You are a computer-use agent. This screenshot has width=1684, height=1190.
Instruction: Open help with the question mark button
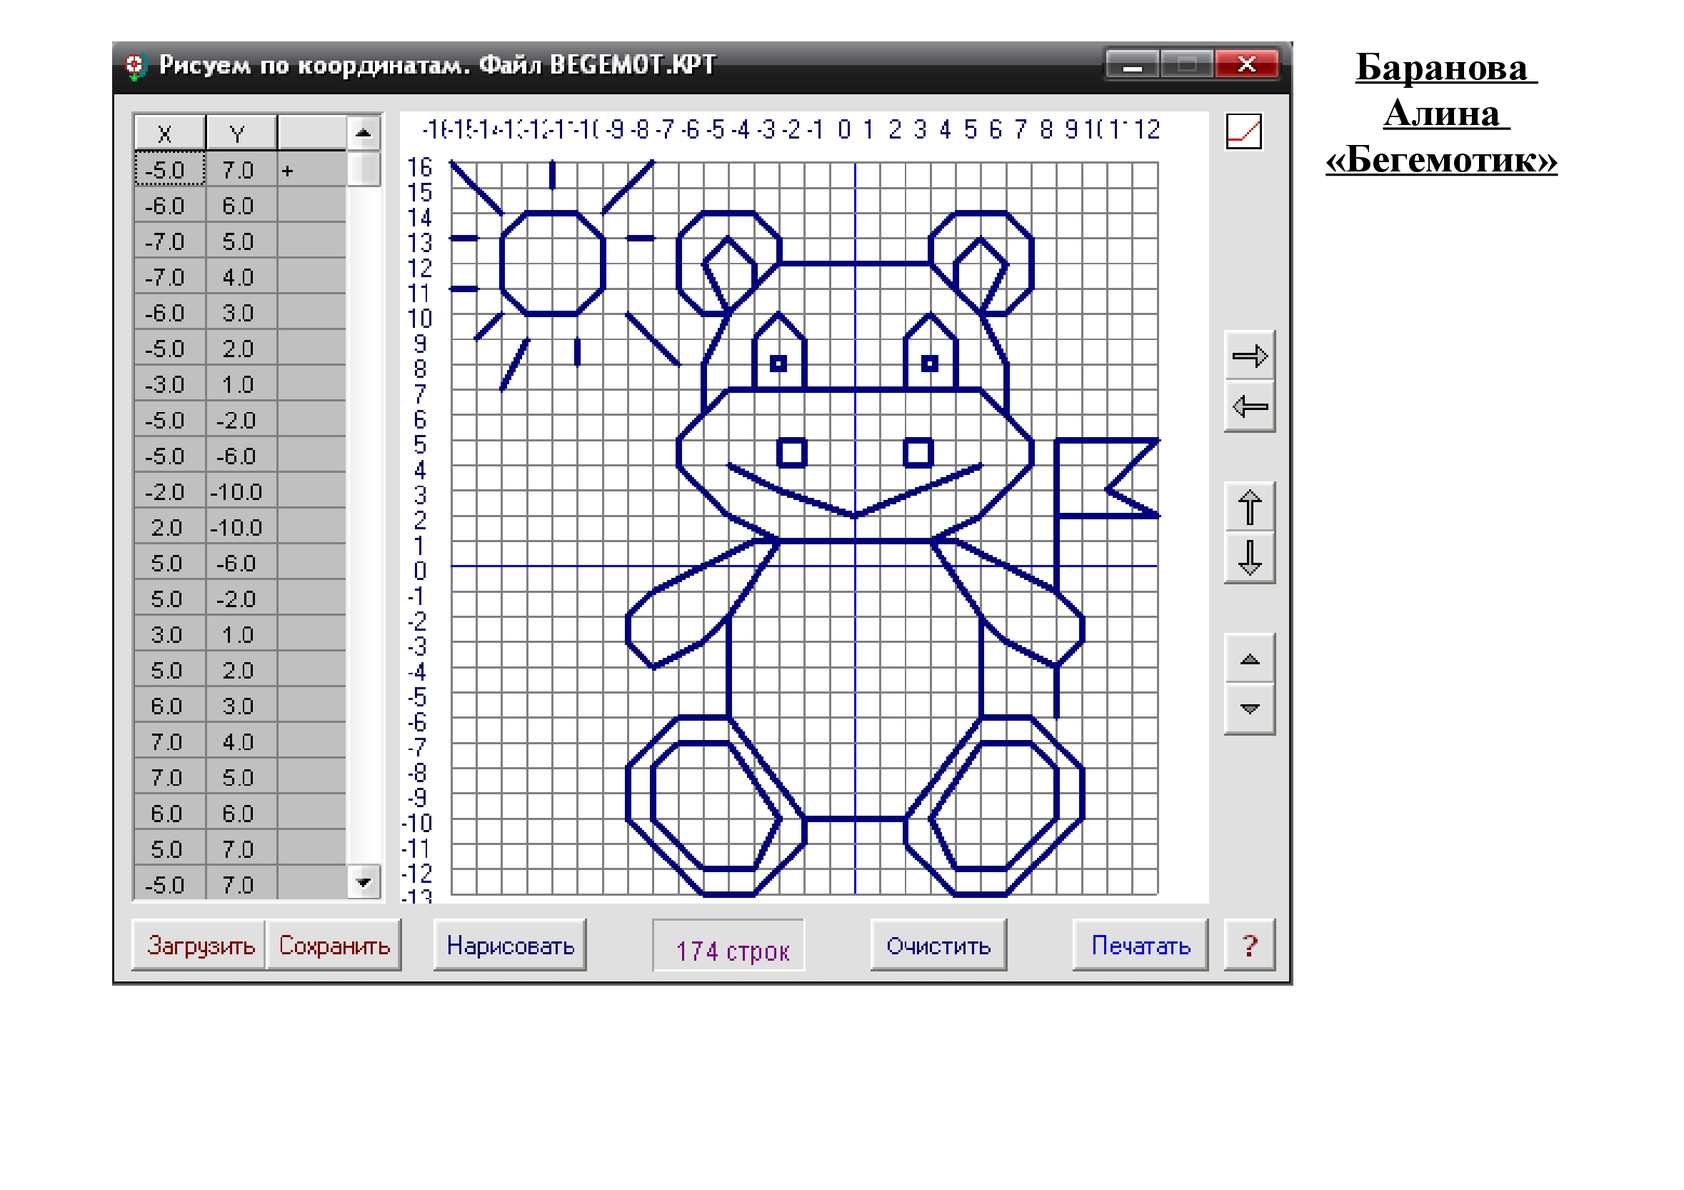(1249, 945)
